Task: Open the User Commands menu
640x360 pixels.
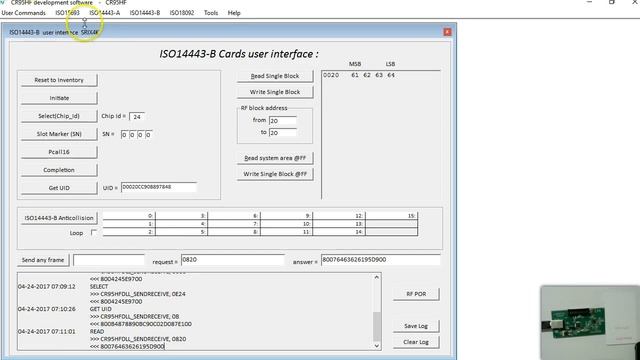Action: (x=24, y=13)
